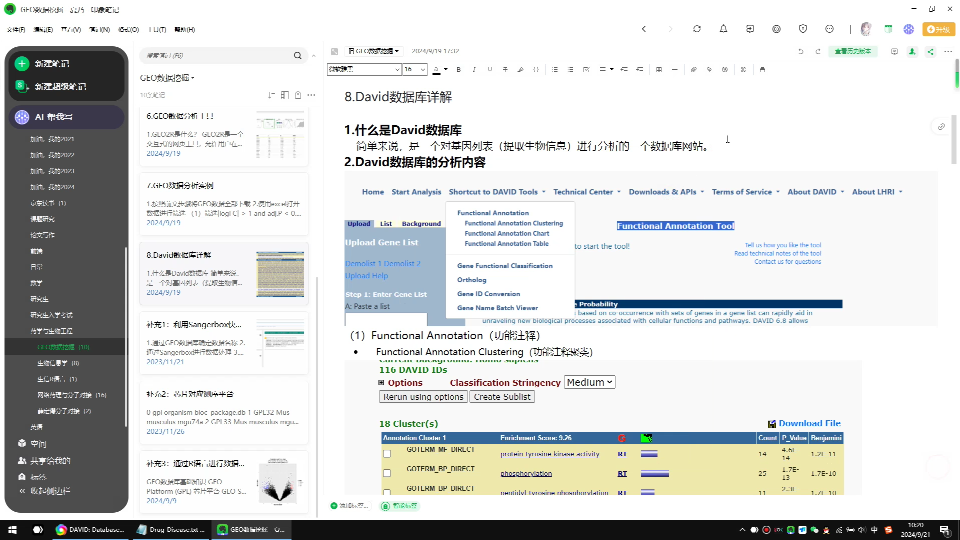Expand the Shortcut to DAVID Tools menu

[497, 192]
